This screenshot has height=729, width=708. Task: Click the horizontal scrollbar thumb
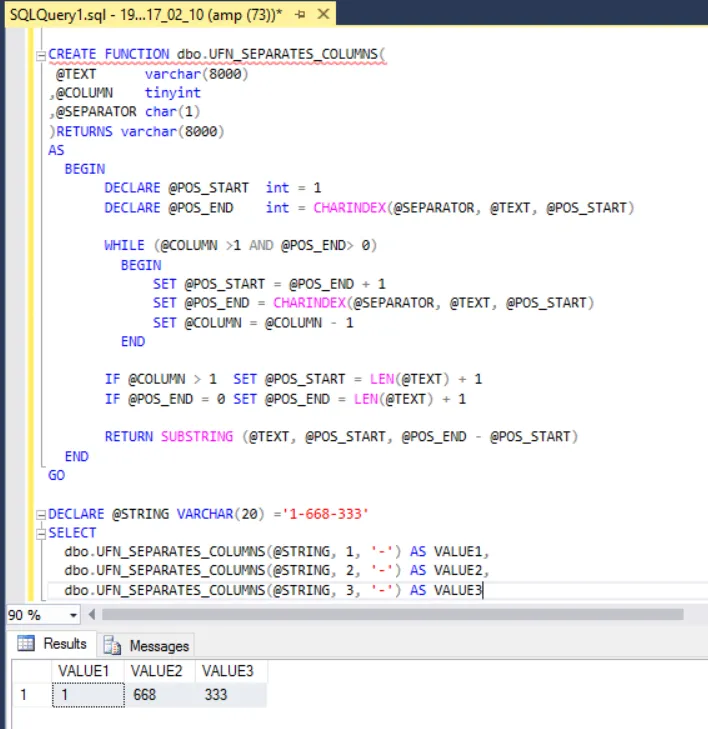pos(392,615)
